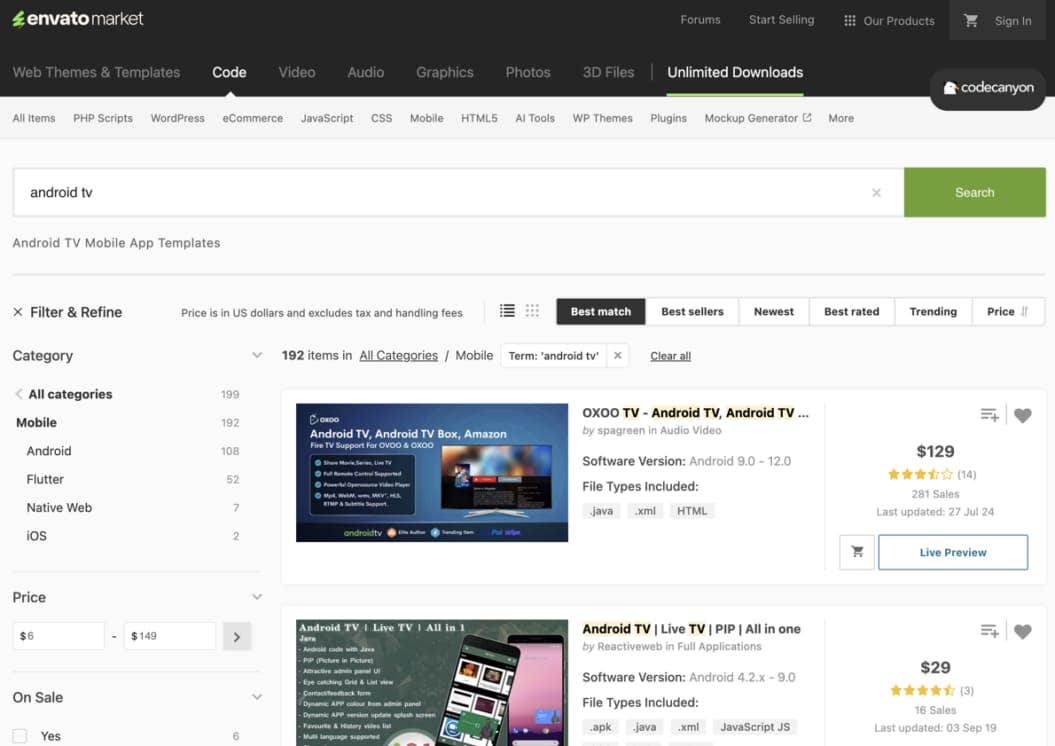Open the Graphics tab
Viewport: 1055px width, 746px height.
[x=445, y=72]
